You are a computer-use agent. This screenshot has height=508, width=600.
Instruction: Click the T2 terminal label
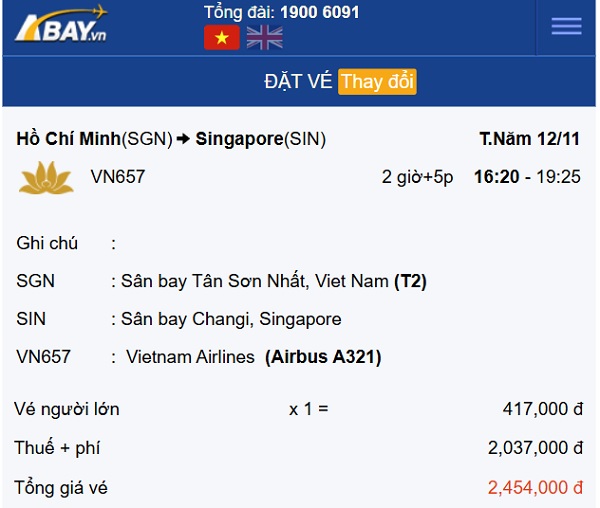(x=411, y=281)
